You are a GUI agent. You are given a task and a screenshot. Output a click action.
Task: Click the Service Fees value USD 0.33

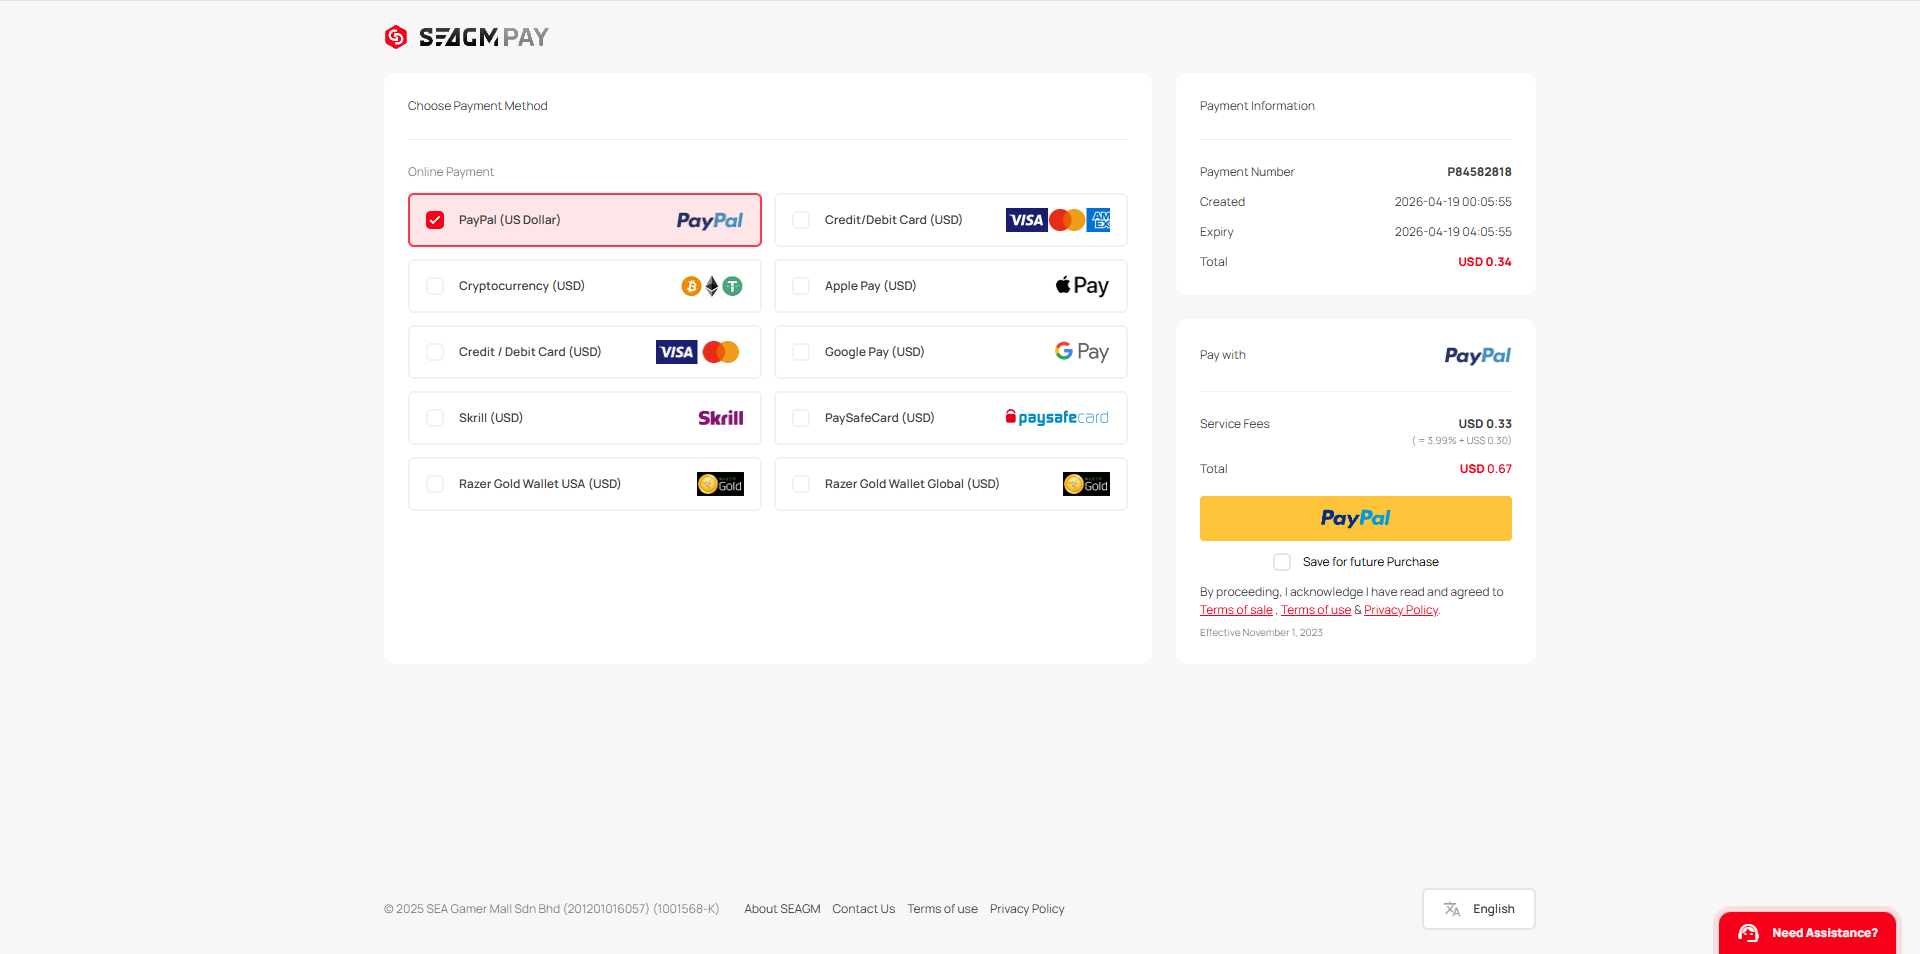click(1485, 424)
